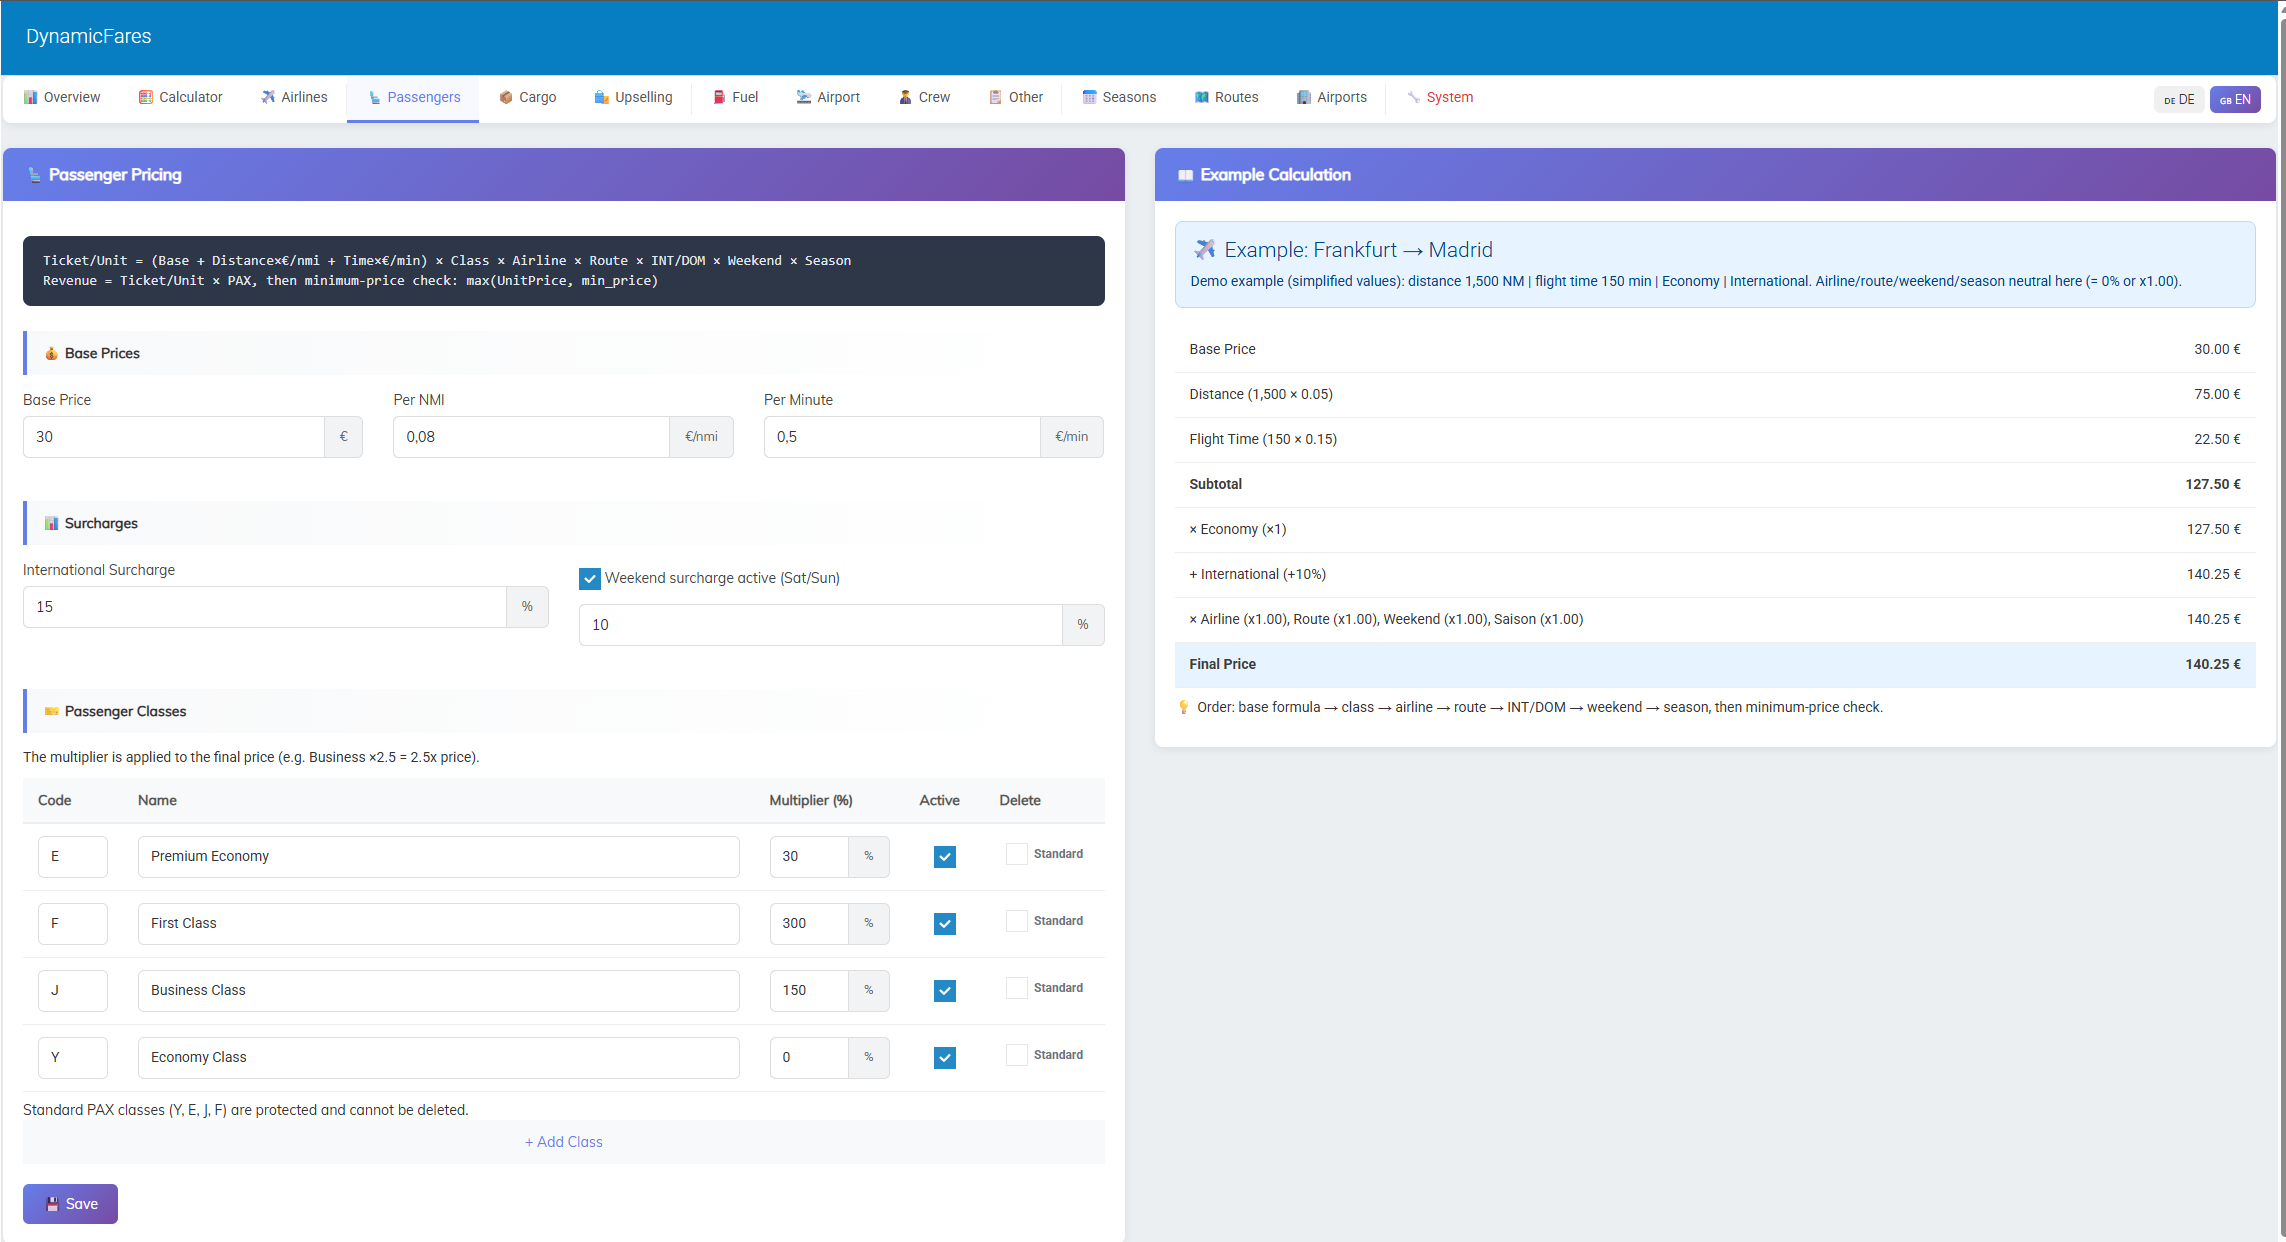Switch language to DE
The image size is (2286, 1242).
coord(2178,99)
